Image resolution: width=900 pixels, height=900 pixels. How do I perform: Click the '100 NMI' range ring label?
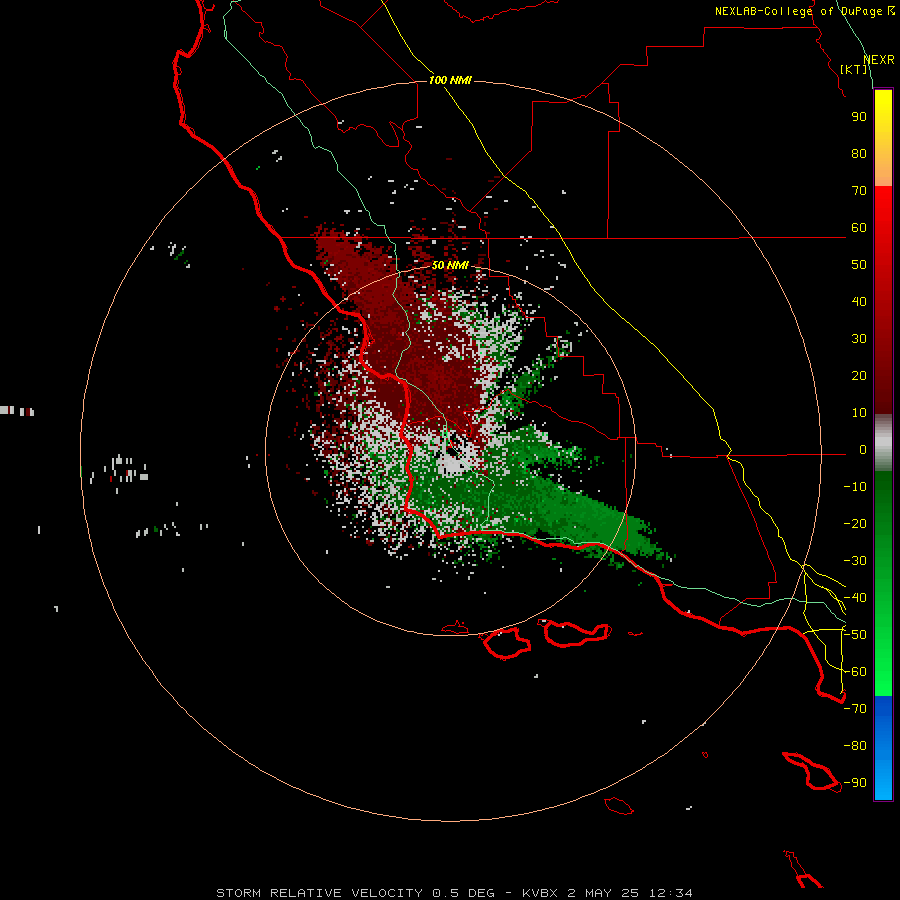click(450, 80)
